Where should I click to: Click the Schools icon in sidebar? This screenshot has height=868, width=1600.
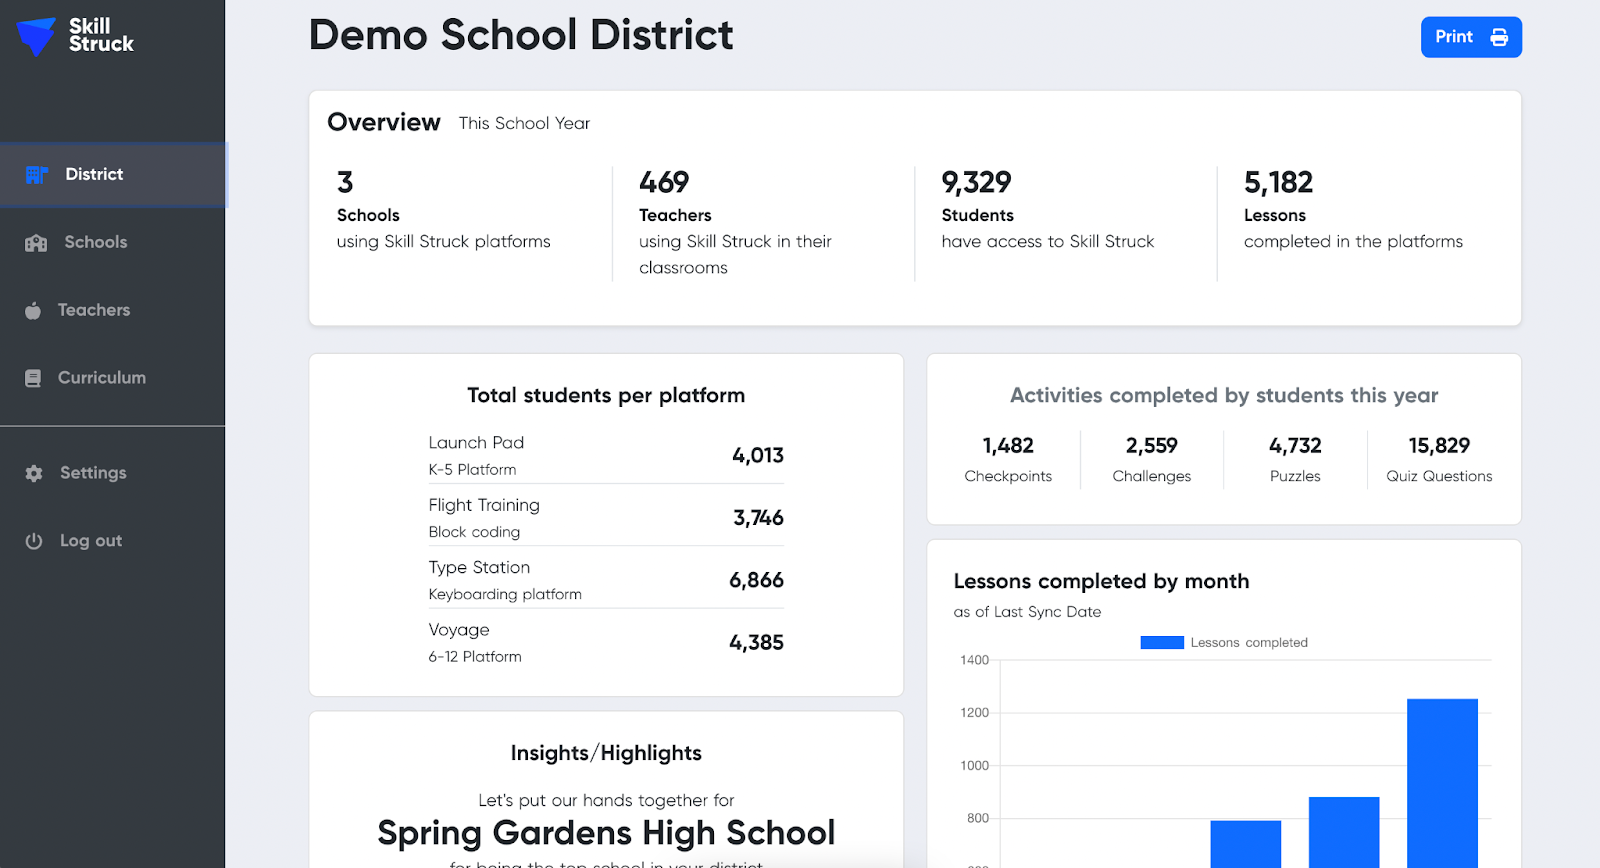36,243
